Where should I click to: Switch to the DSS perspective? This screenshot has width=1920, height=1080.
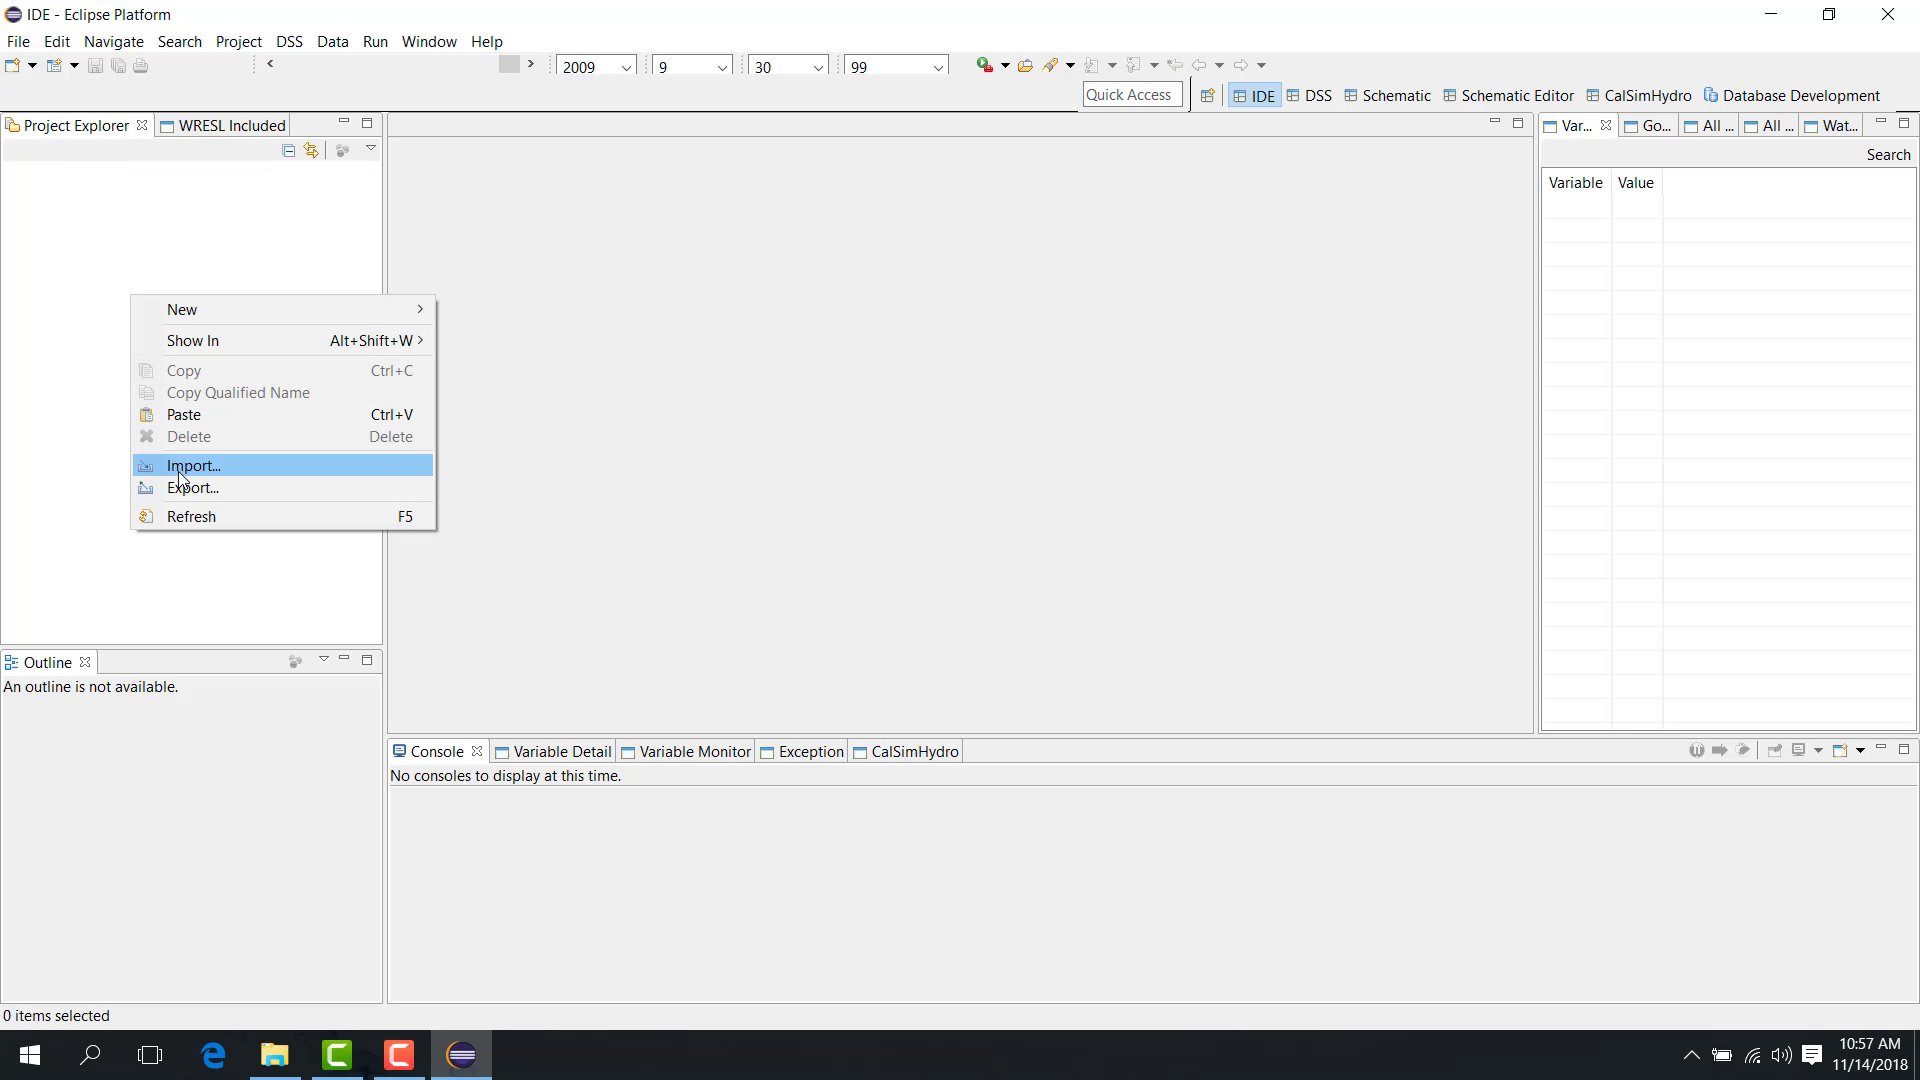pyautogui.click(x=1309, y=96)
